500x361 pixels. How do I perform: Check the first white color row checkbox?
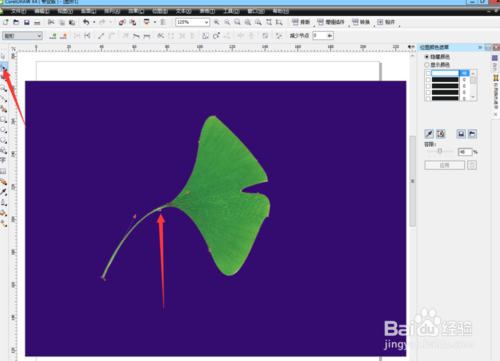pos(428,73)
